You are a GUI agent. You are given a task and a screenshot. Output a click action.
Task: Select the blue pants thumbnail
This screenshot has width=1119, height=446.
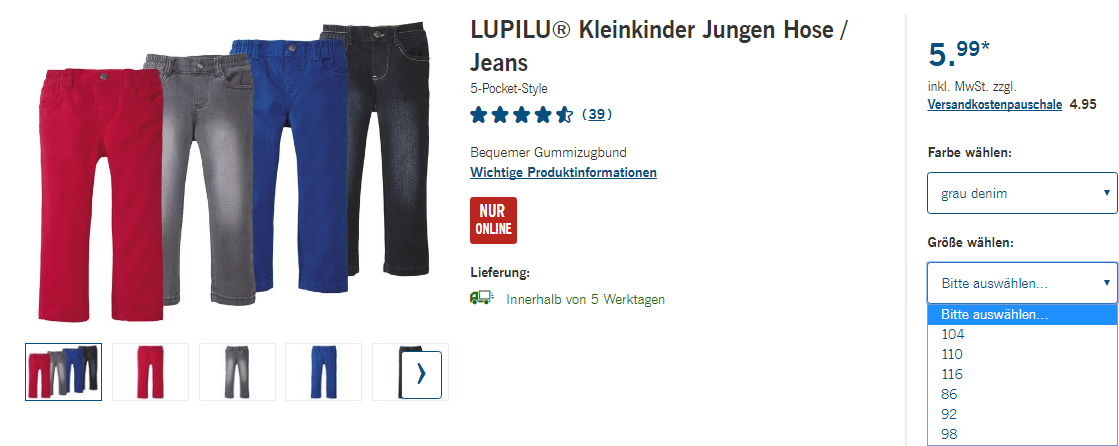coord(323,372)
